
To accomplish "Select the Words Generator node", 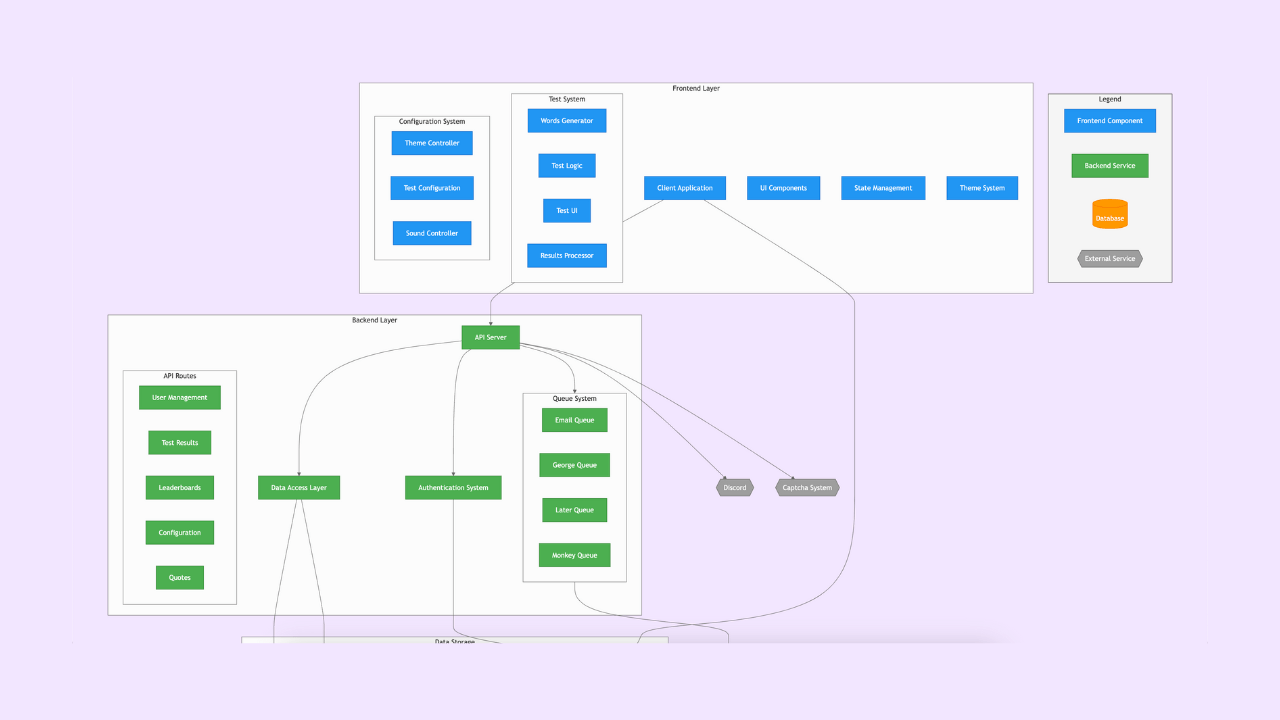I will pyautogui.click(x=567, y=120).
